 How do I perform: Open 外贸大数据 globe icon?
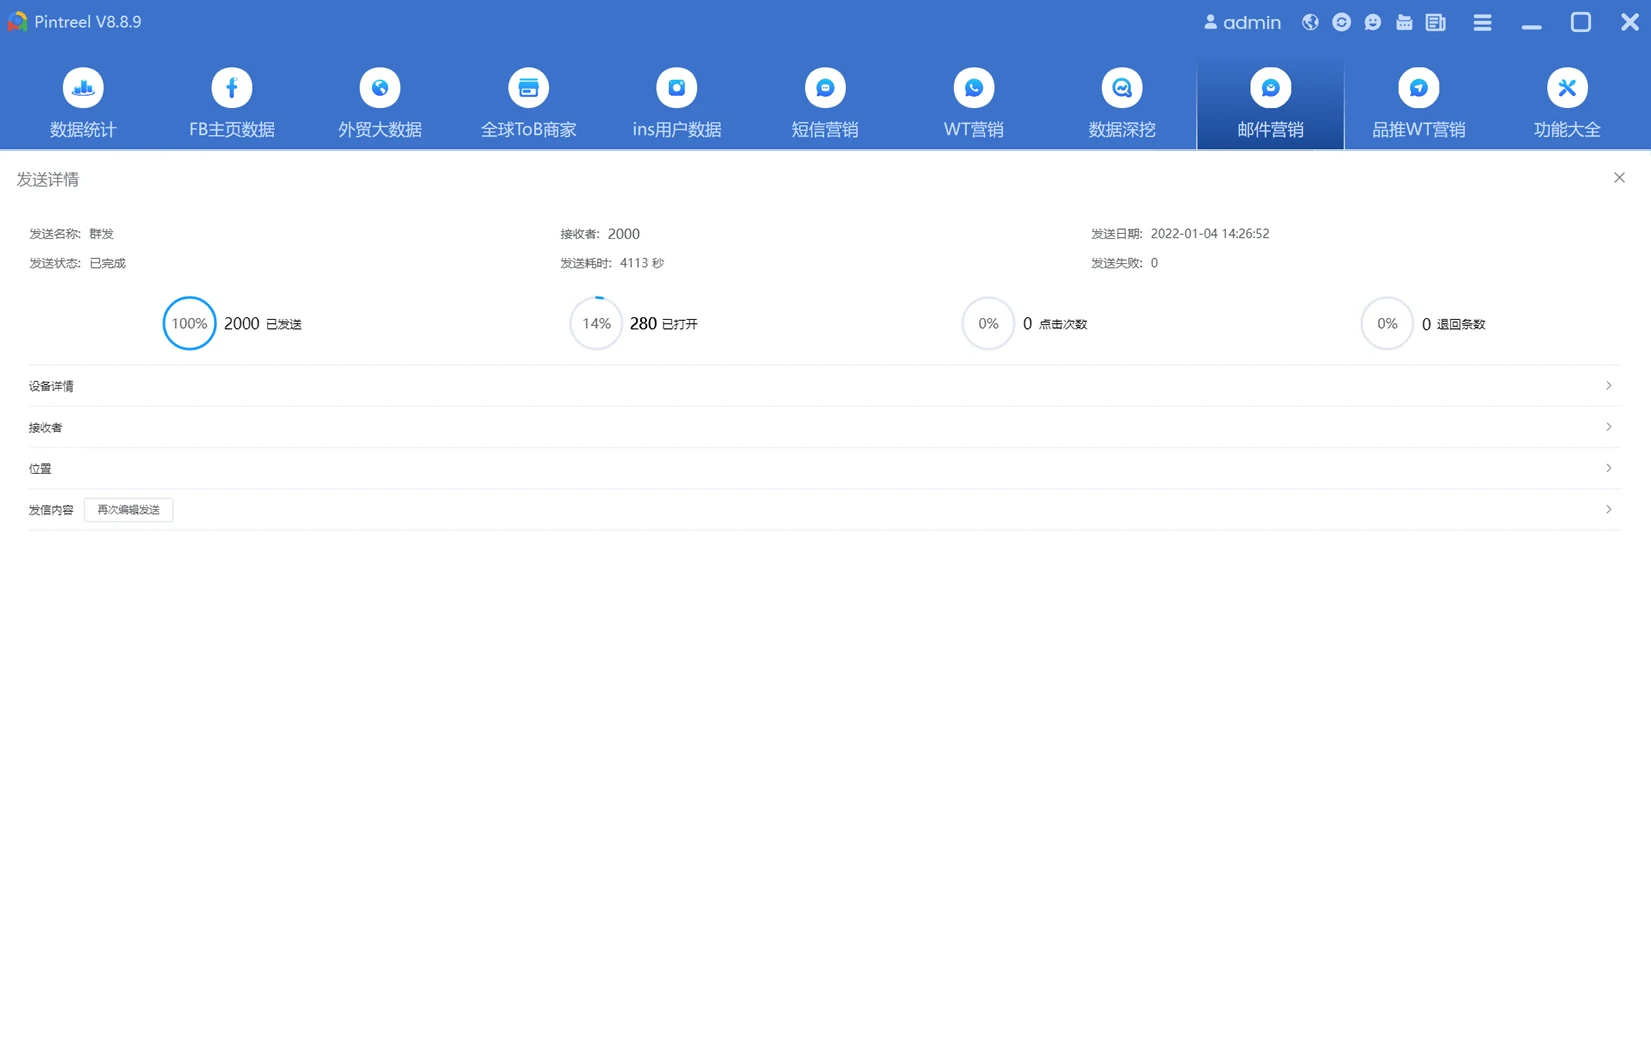coord(380,88)
